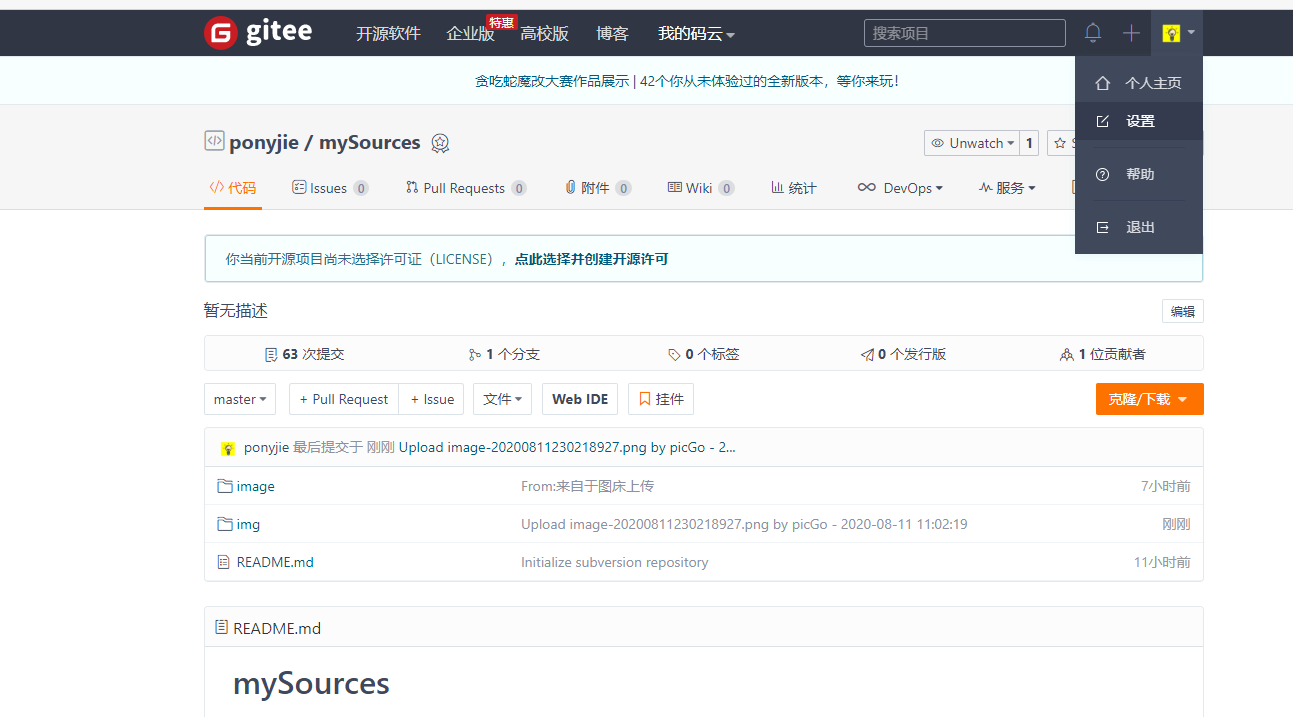The width and height of the screenshot is (1293, 717).
Task: Click the bookmark icon in 挂件
Action: tap(645, 399)
